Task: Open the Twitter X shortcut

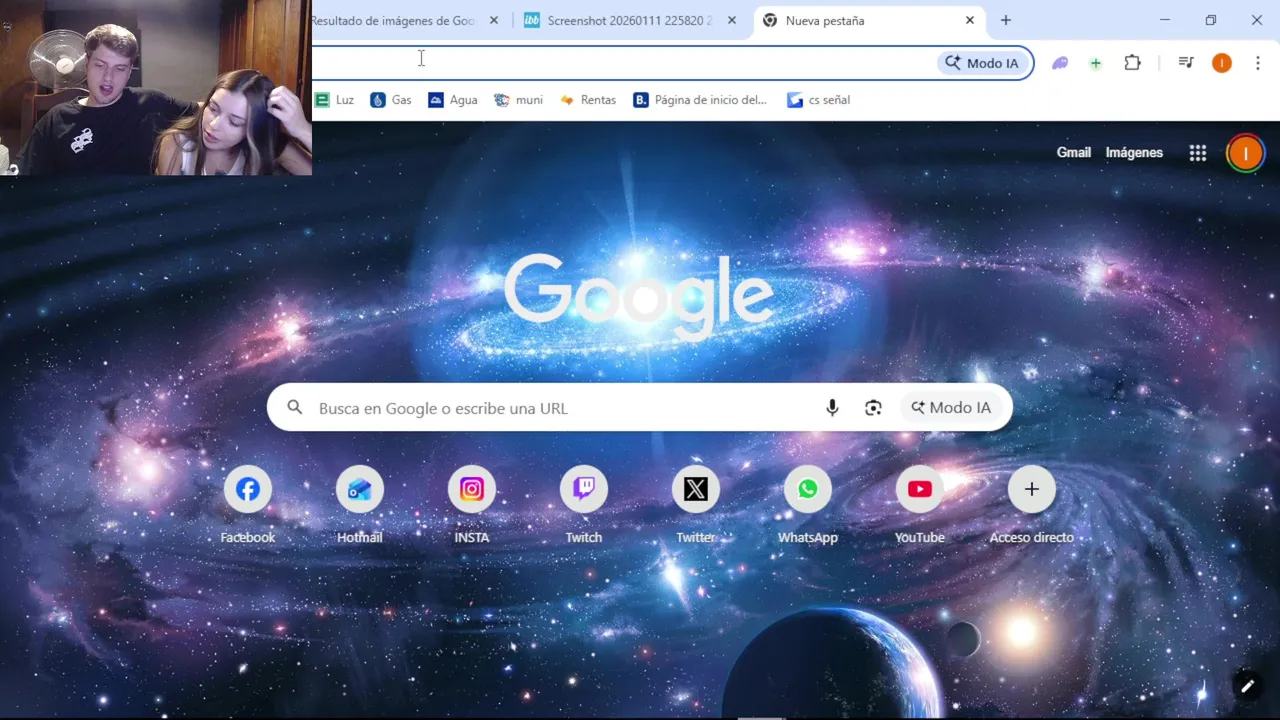Action: point(696,489)
